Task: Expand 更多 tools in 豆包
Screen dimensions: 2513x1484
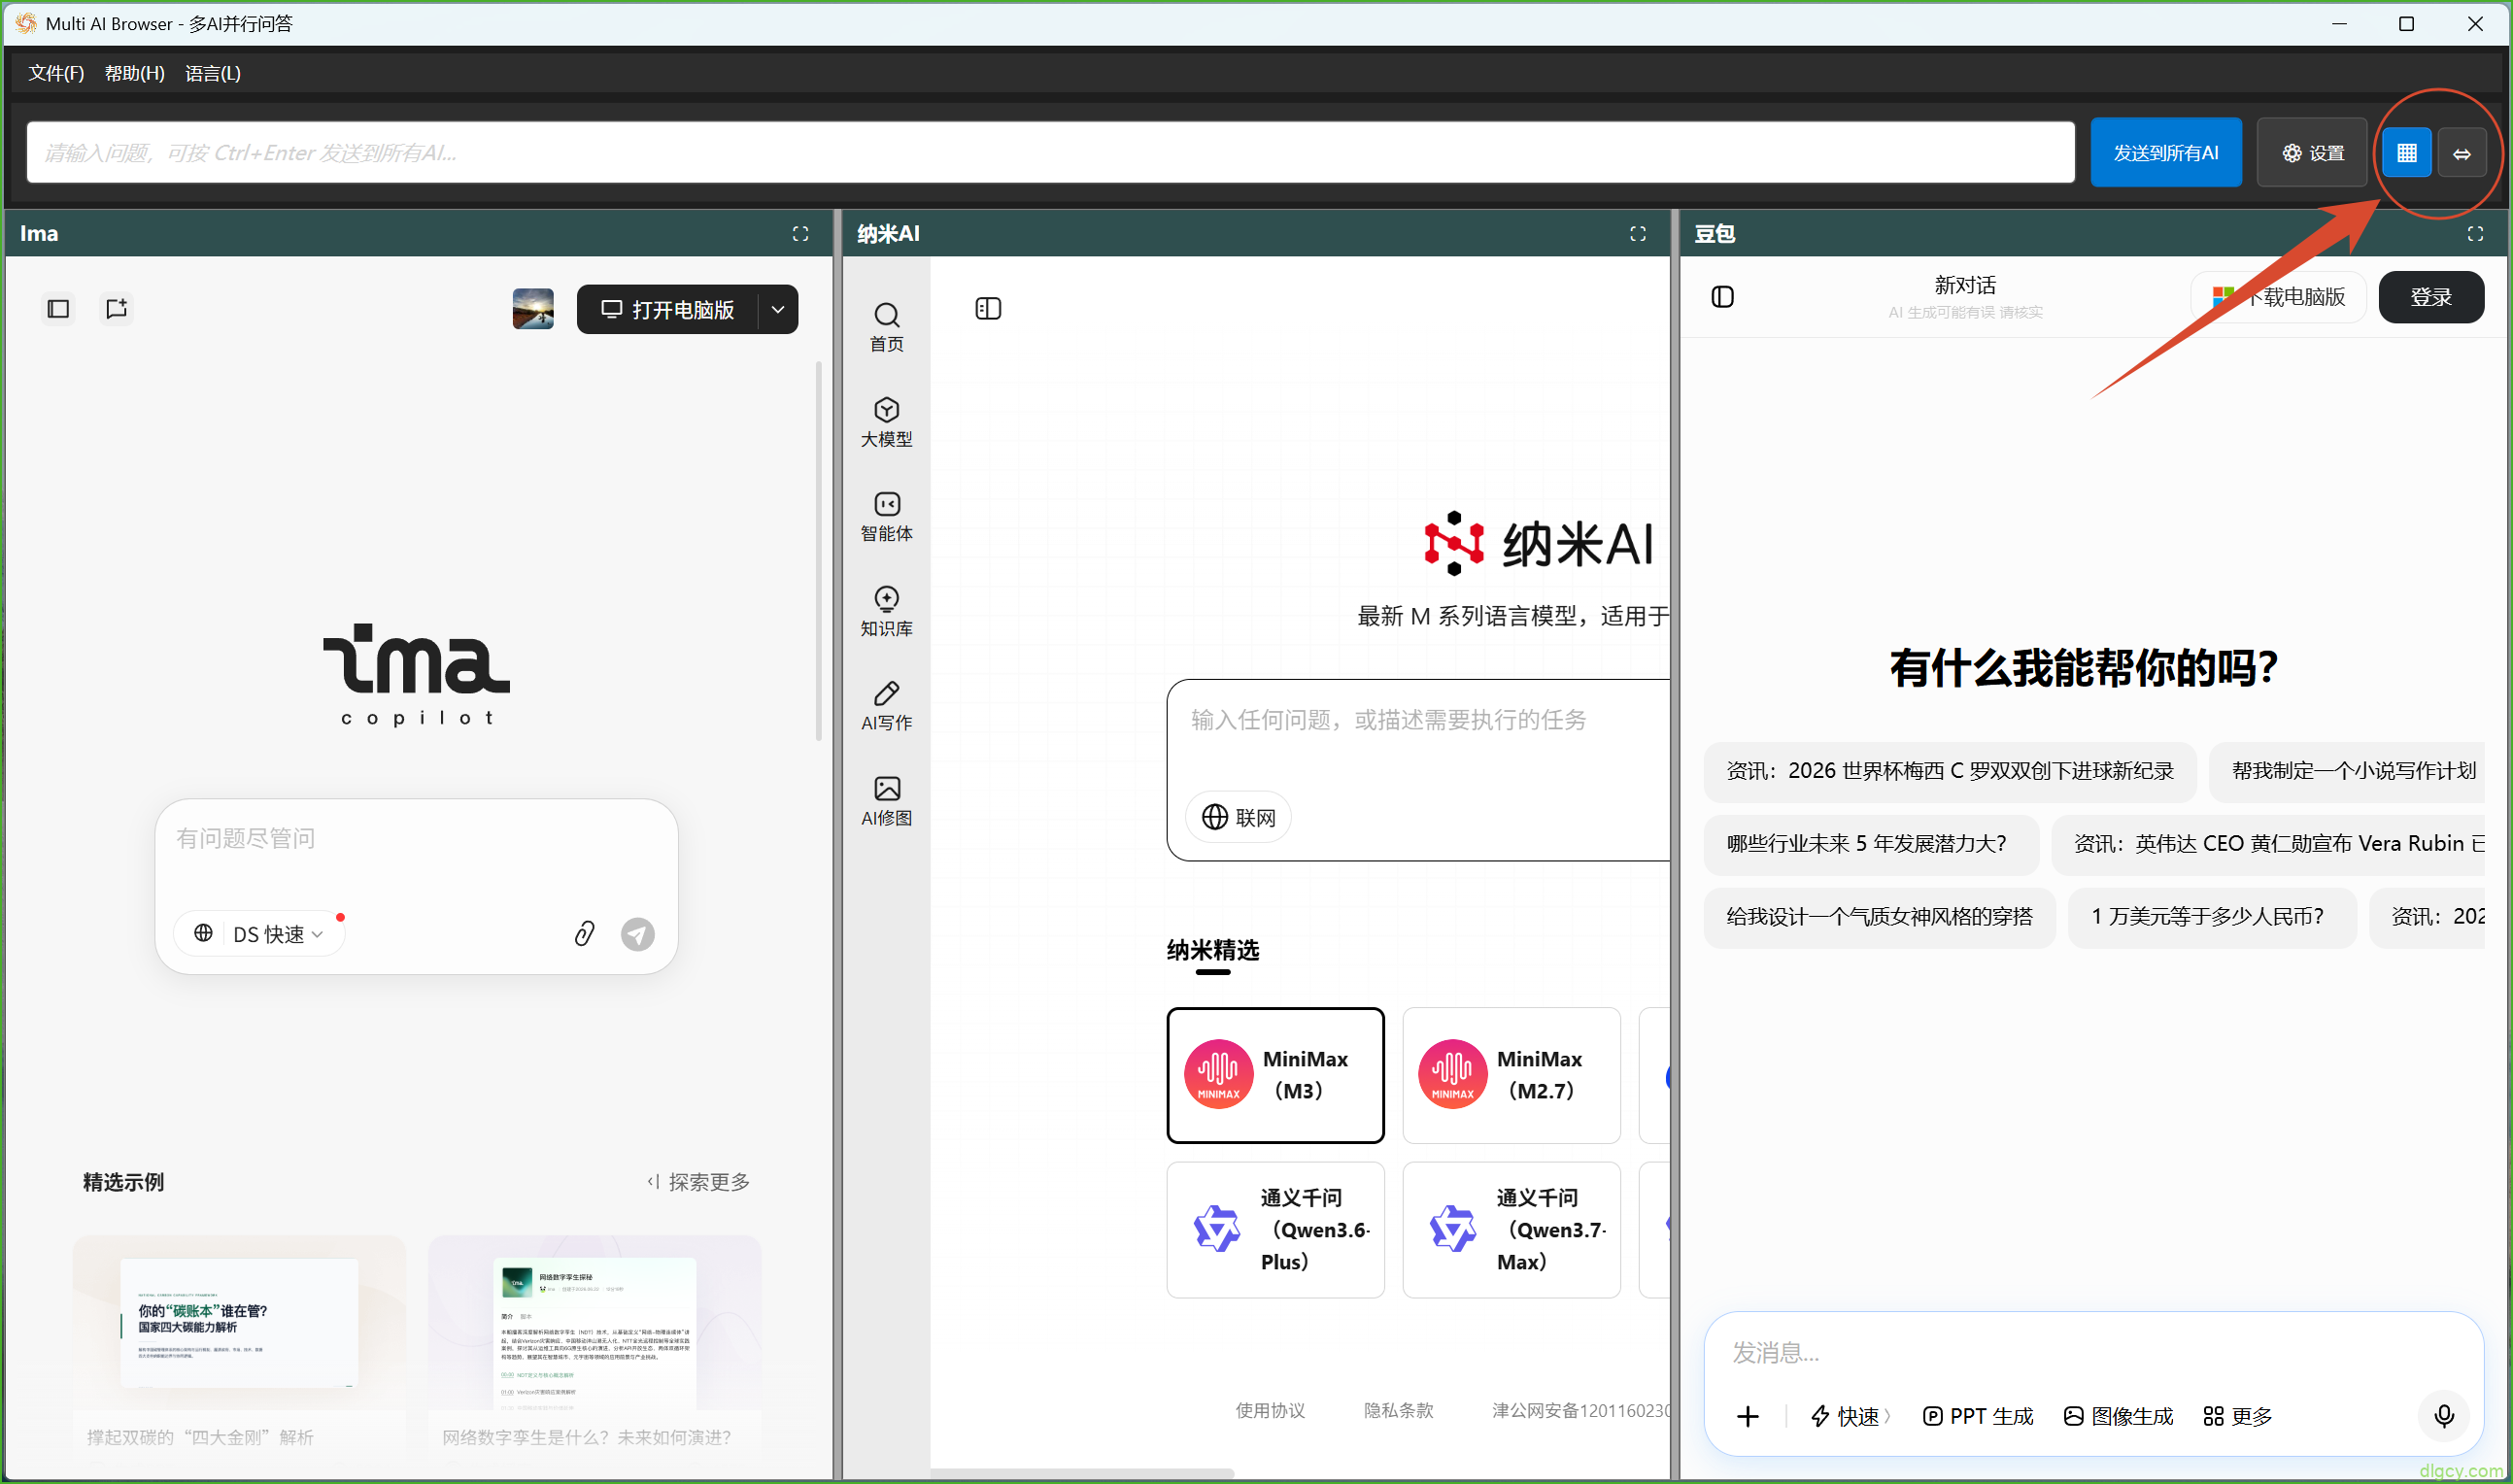Action: coord(2237,1416)
